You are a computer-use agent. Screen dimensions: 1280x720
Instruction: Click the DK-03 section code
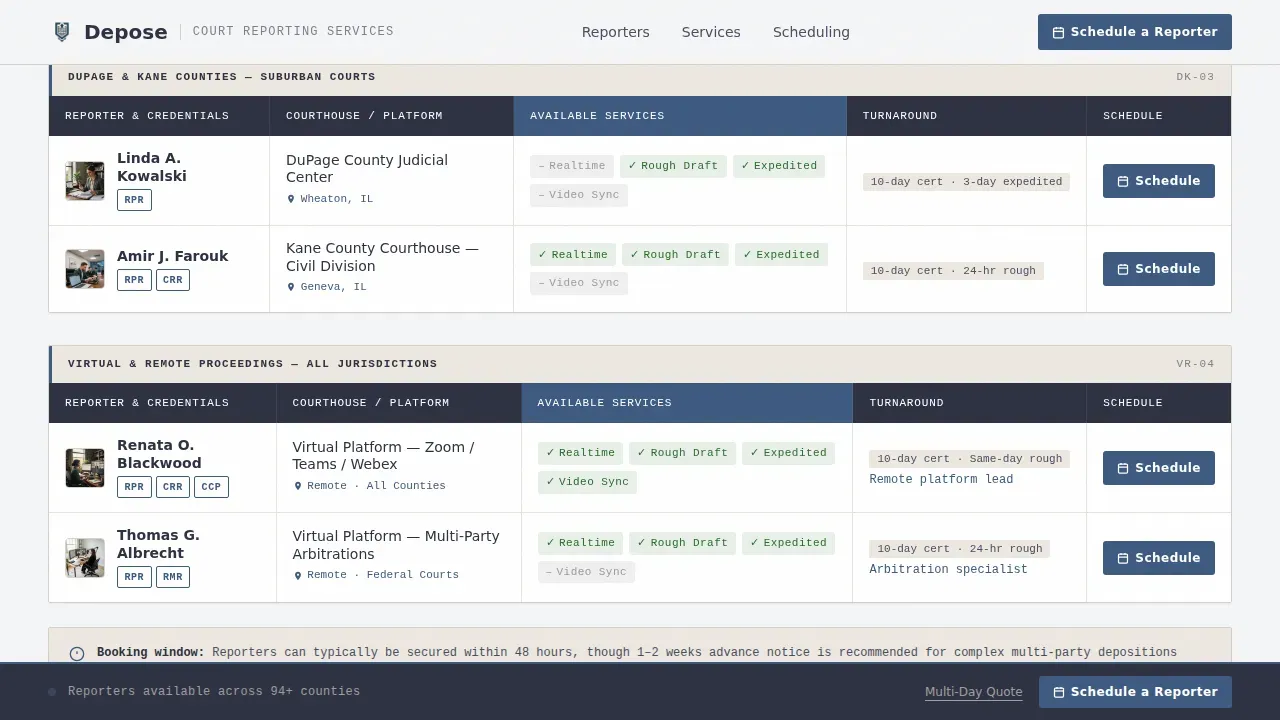(1195, 77)
